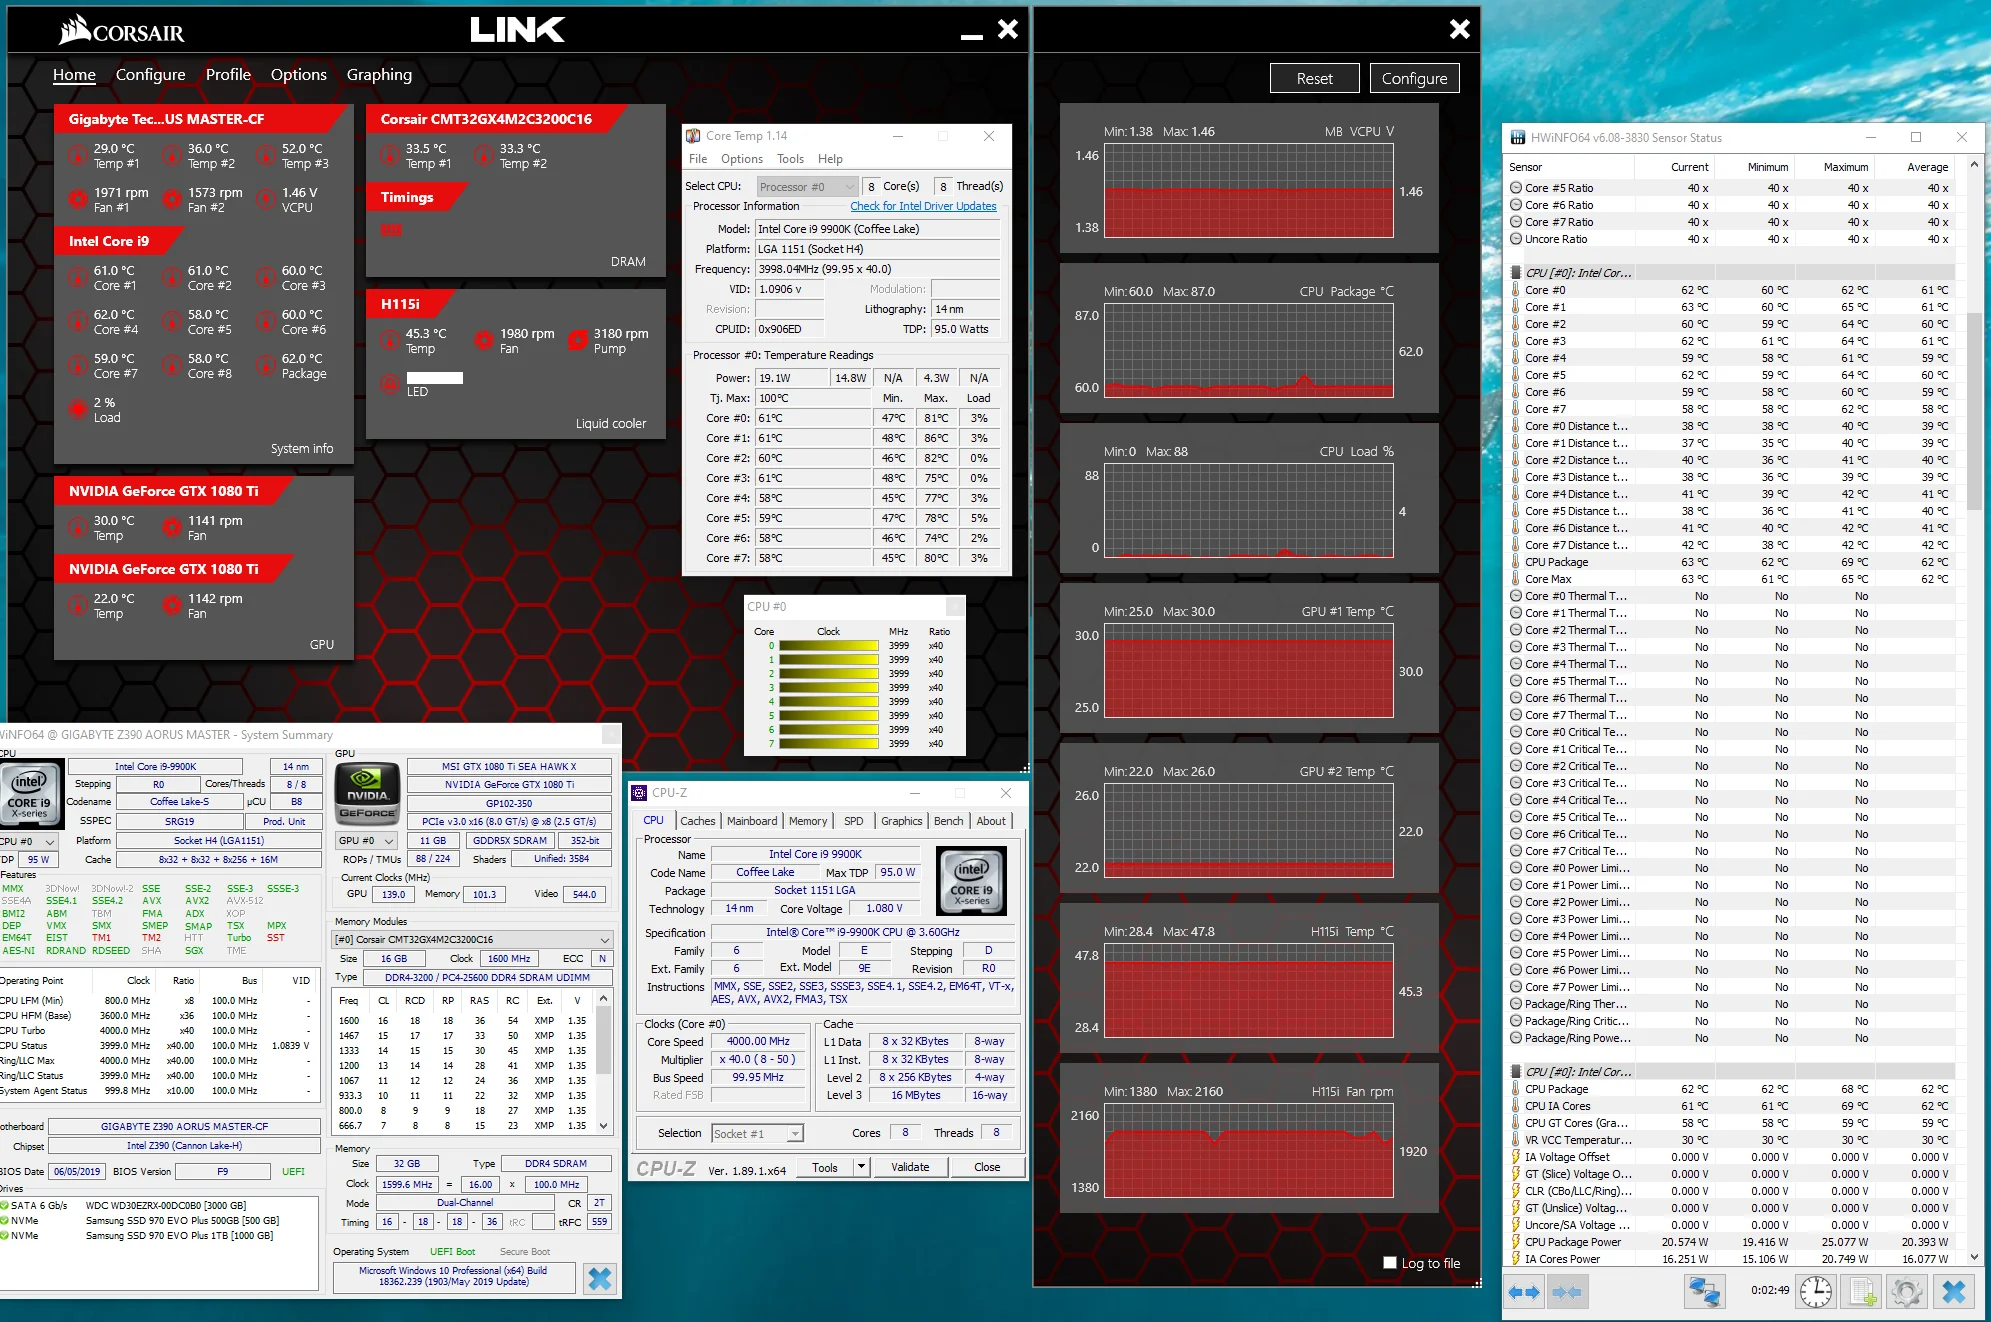Click the Intel Core i9 logo in CPU-Z
Viewport: 1991px width, 1322px height.
(x=971, y=880)
